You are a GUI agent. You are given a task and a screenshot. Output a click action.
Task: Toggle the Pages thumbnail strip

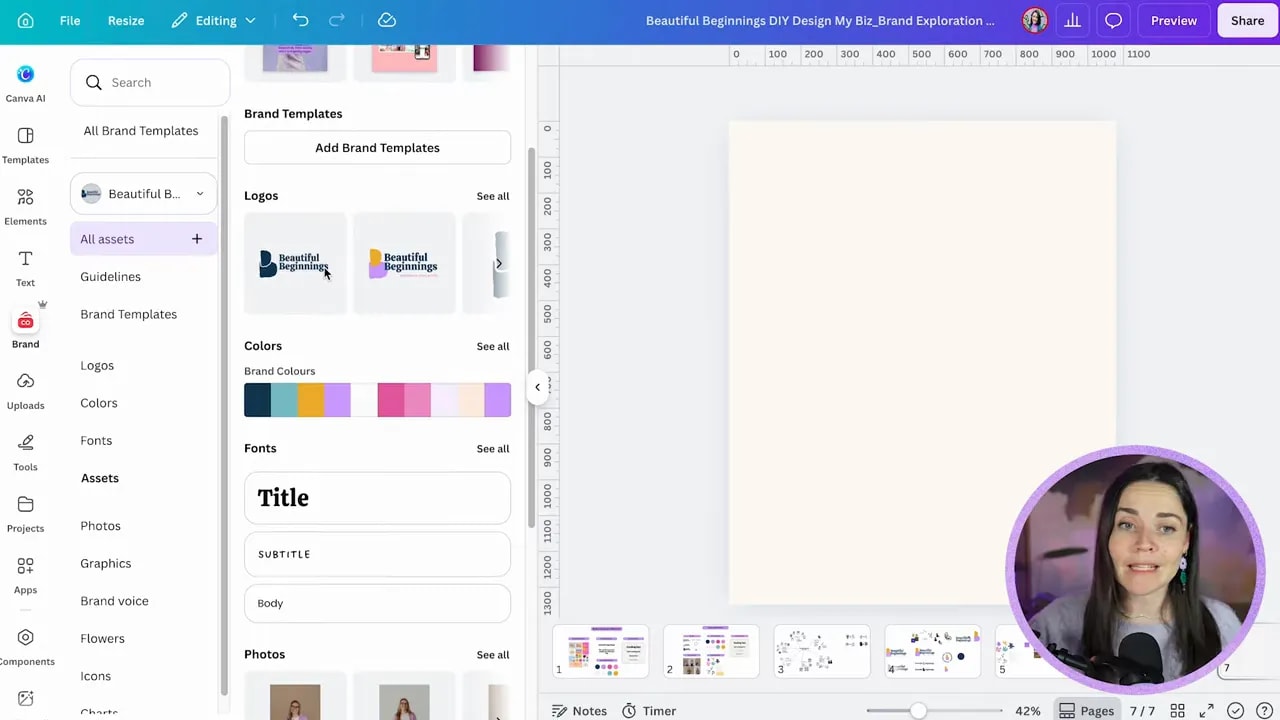(x=1086, y=711)
